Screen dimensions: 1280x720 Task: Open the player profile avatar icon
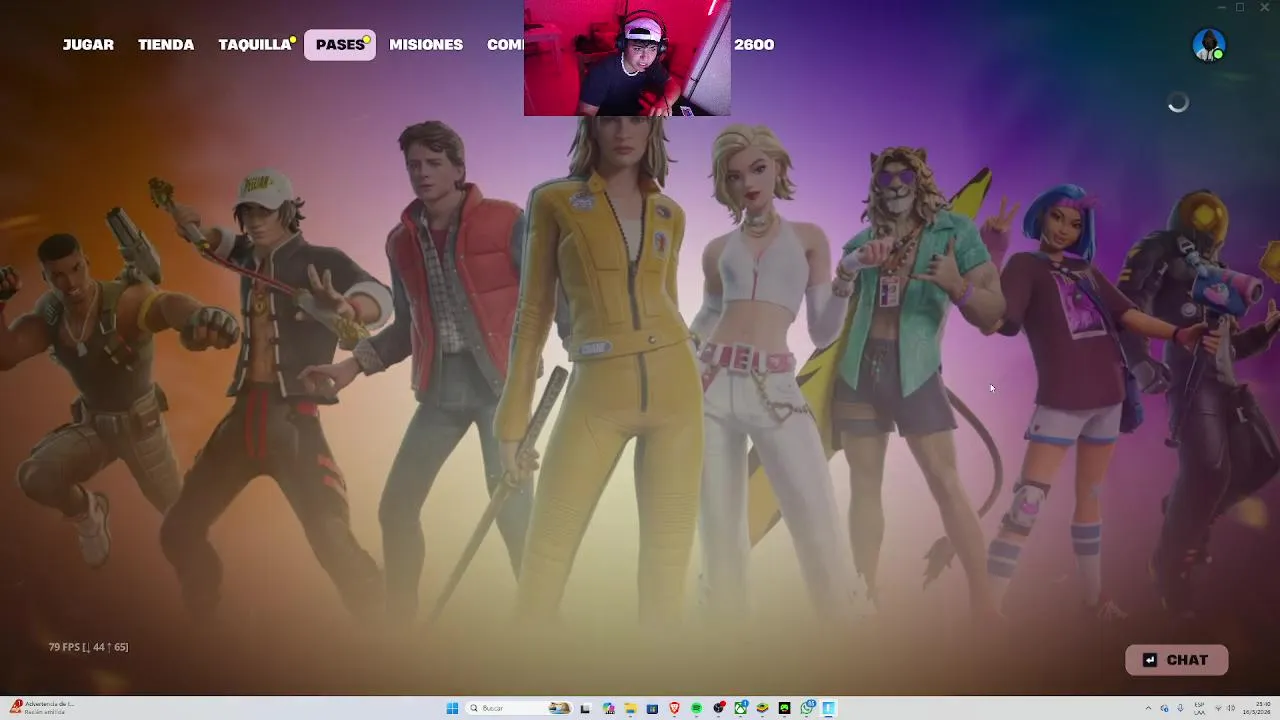coord(1209,45)
